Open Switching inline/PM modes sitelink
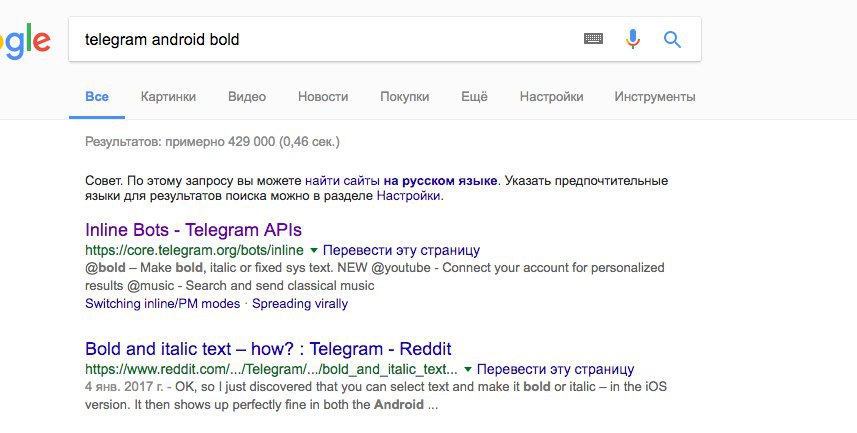The height and width of the screenshot is (433, 857). [163, 303]
